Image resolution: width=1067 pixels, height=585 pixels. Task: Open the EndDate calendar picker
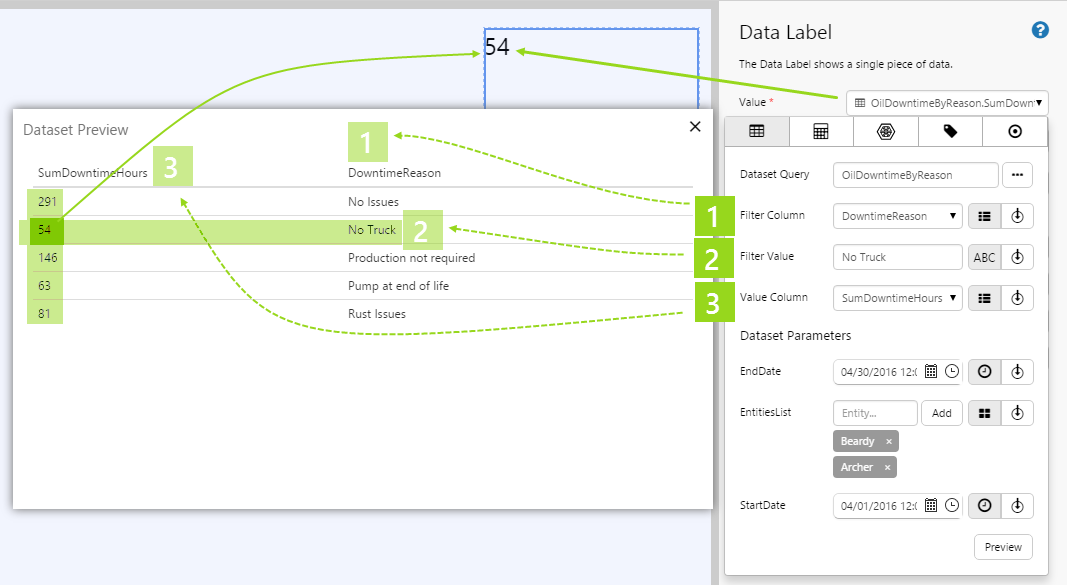coord(930,371)
